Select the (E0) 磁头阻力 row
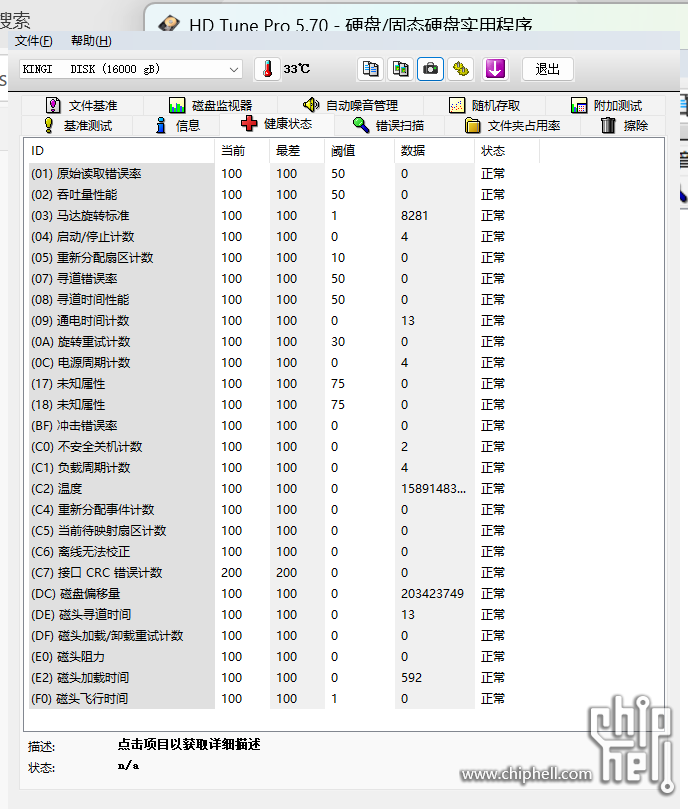688x809 pixels. tap(284, 657)
